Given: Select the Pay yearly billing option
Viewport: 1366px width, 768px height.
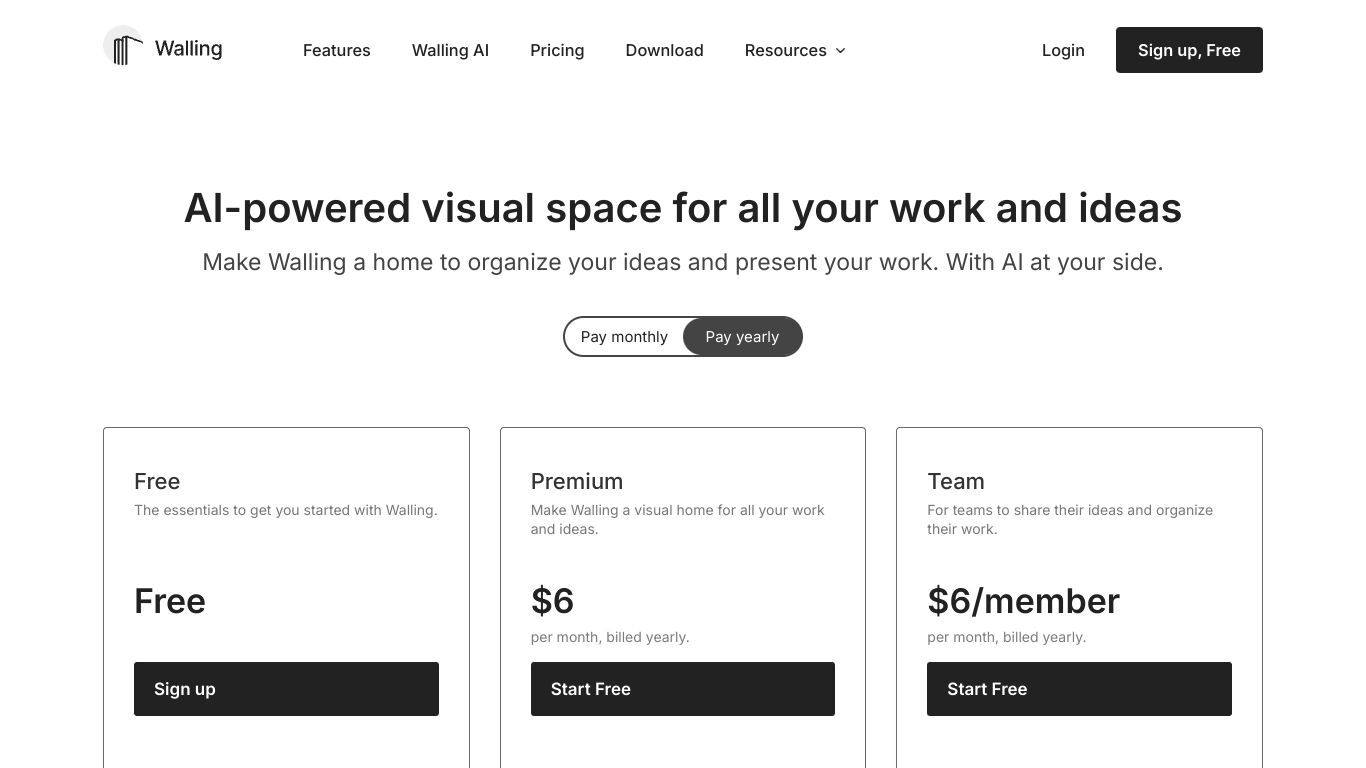Looking at the screenshot, I should tap(742, 337).
